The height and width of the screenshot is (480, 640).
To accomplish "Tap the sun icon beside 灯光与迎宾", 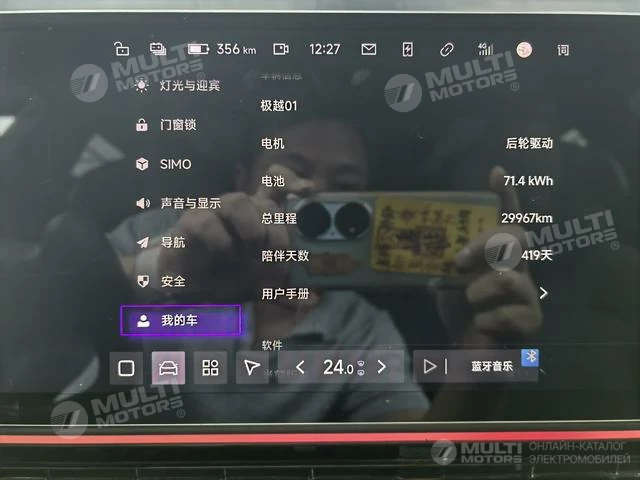I will pyautogui.click(x=142, y=85).
